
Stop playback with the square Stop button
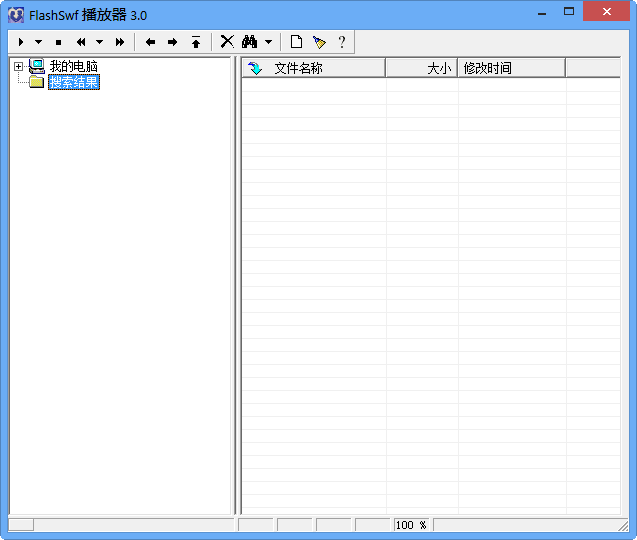[x=58, y=42]
